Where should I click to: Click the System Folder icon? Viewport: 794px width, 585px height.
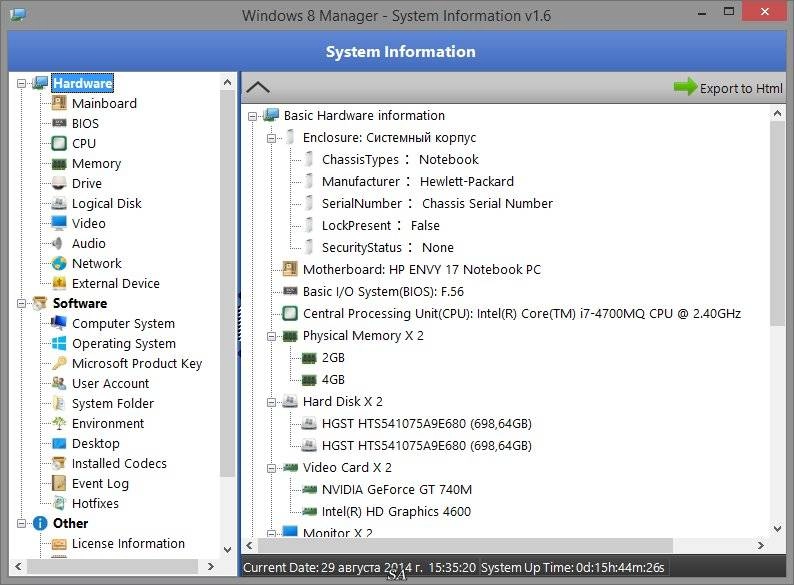(x=59, y=403)
